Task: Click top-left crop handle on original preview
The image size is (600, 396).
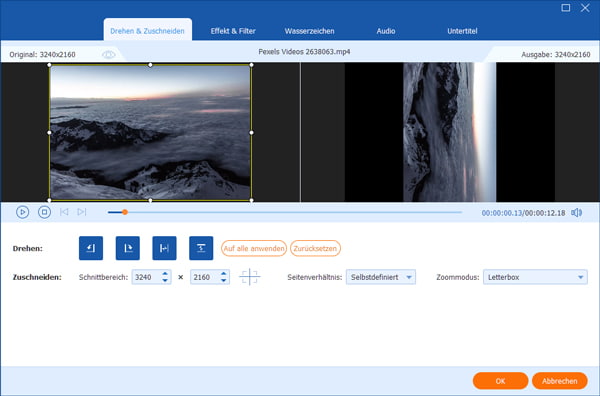Action: [49, 65]
